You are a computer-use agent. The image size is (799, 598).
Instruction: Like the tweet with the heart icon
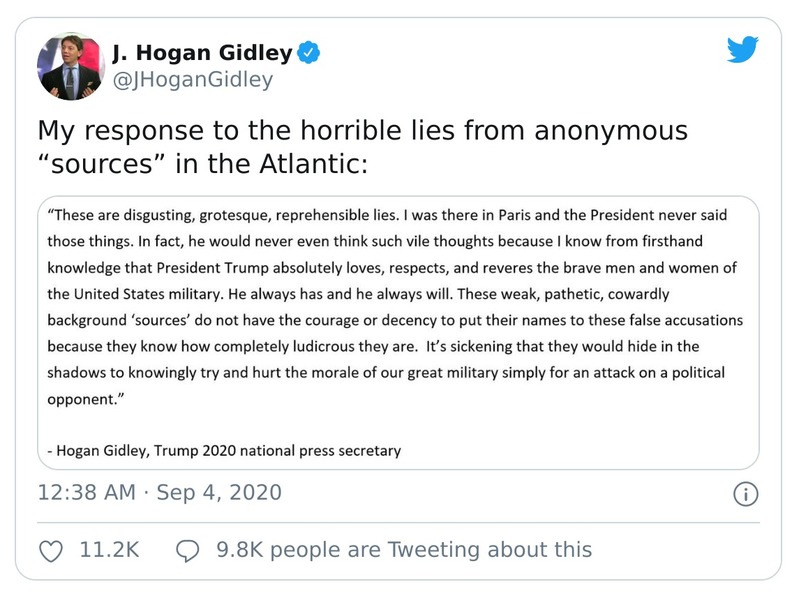(51, 550)
